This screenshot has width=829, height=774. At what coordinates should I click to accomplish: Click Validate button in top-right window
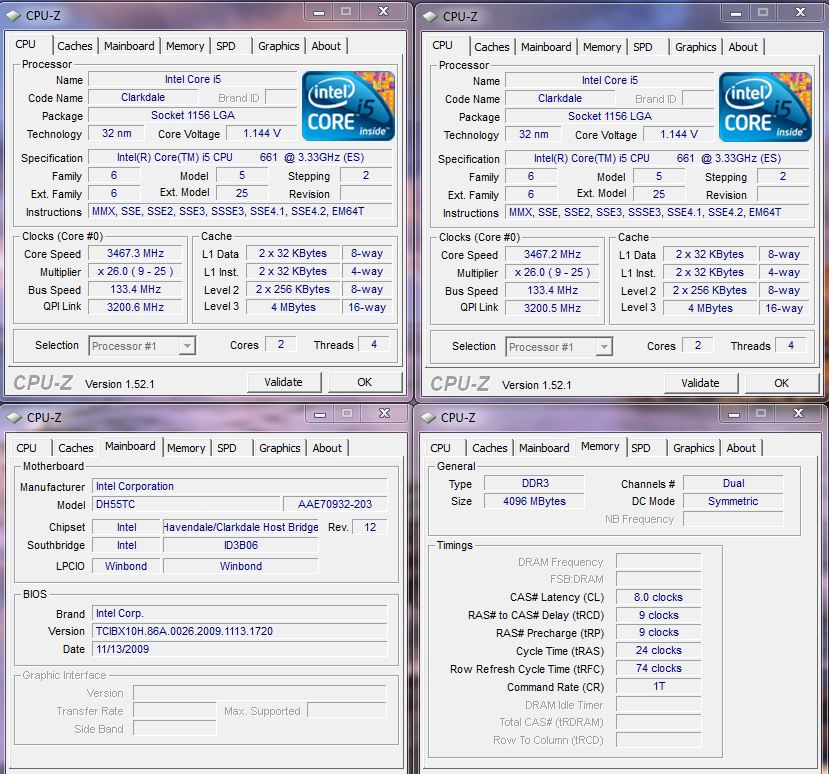coord(701,383)
